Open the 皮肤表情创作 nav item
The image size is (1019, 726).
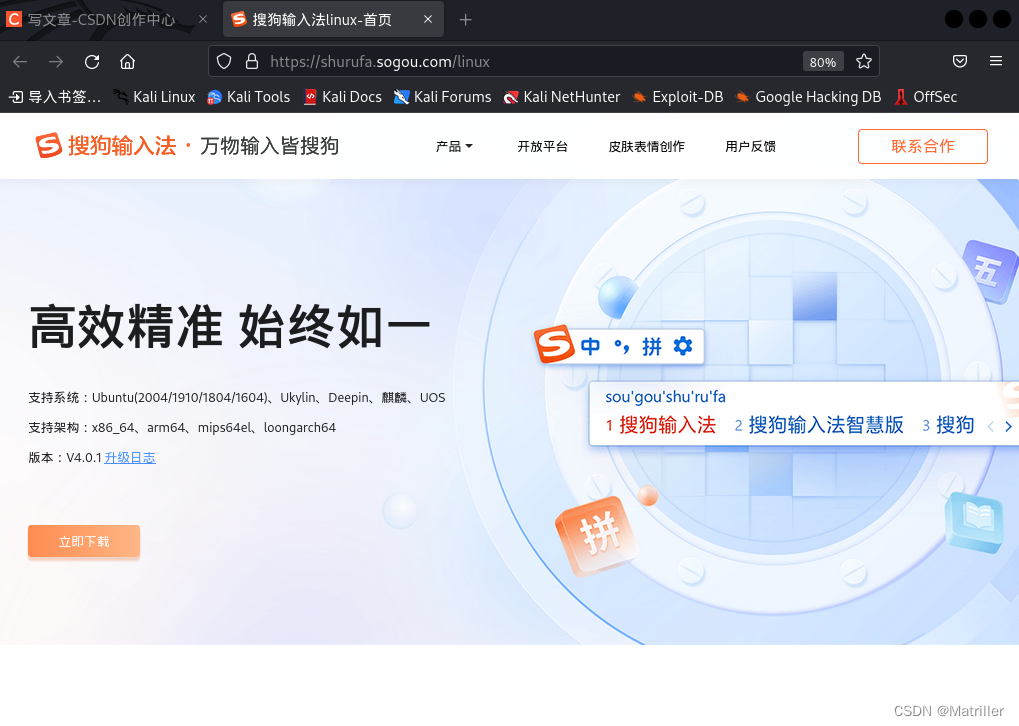tap(647, 146)
